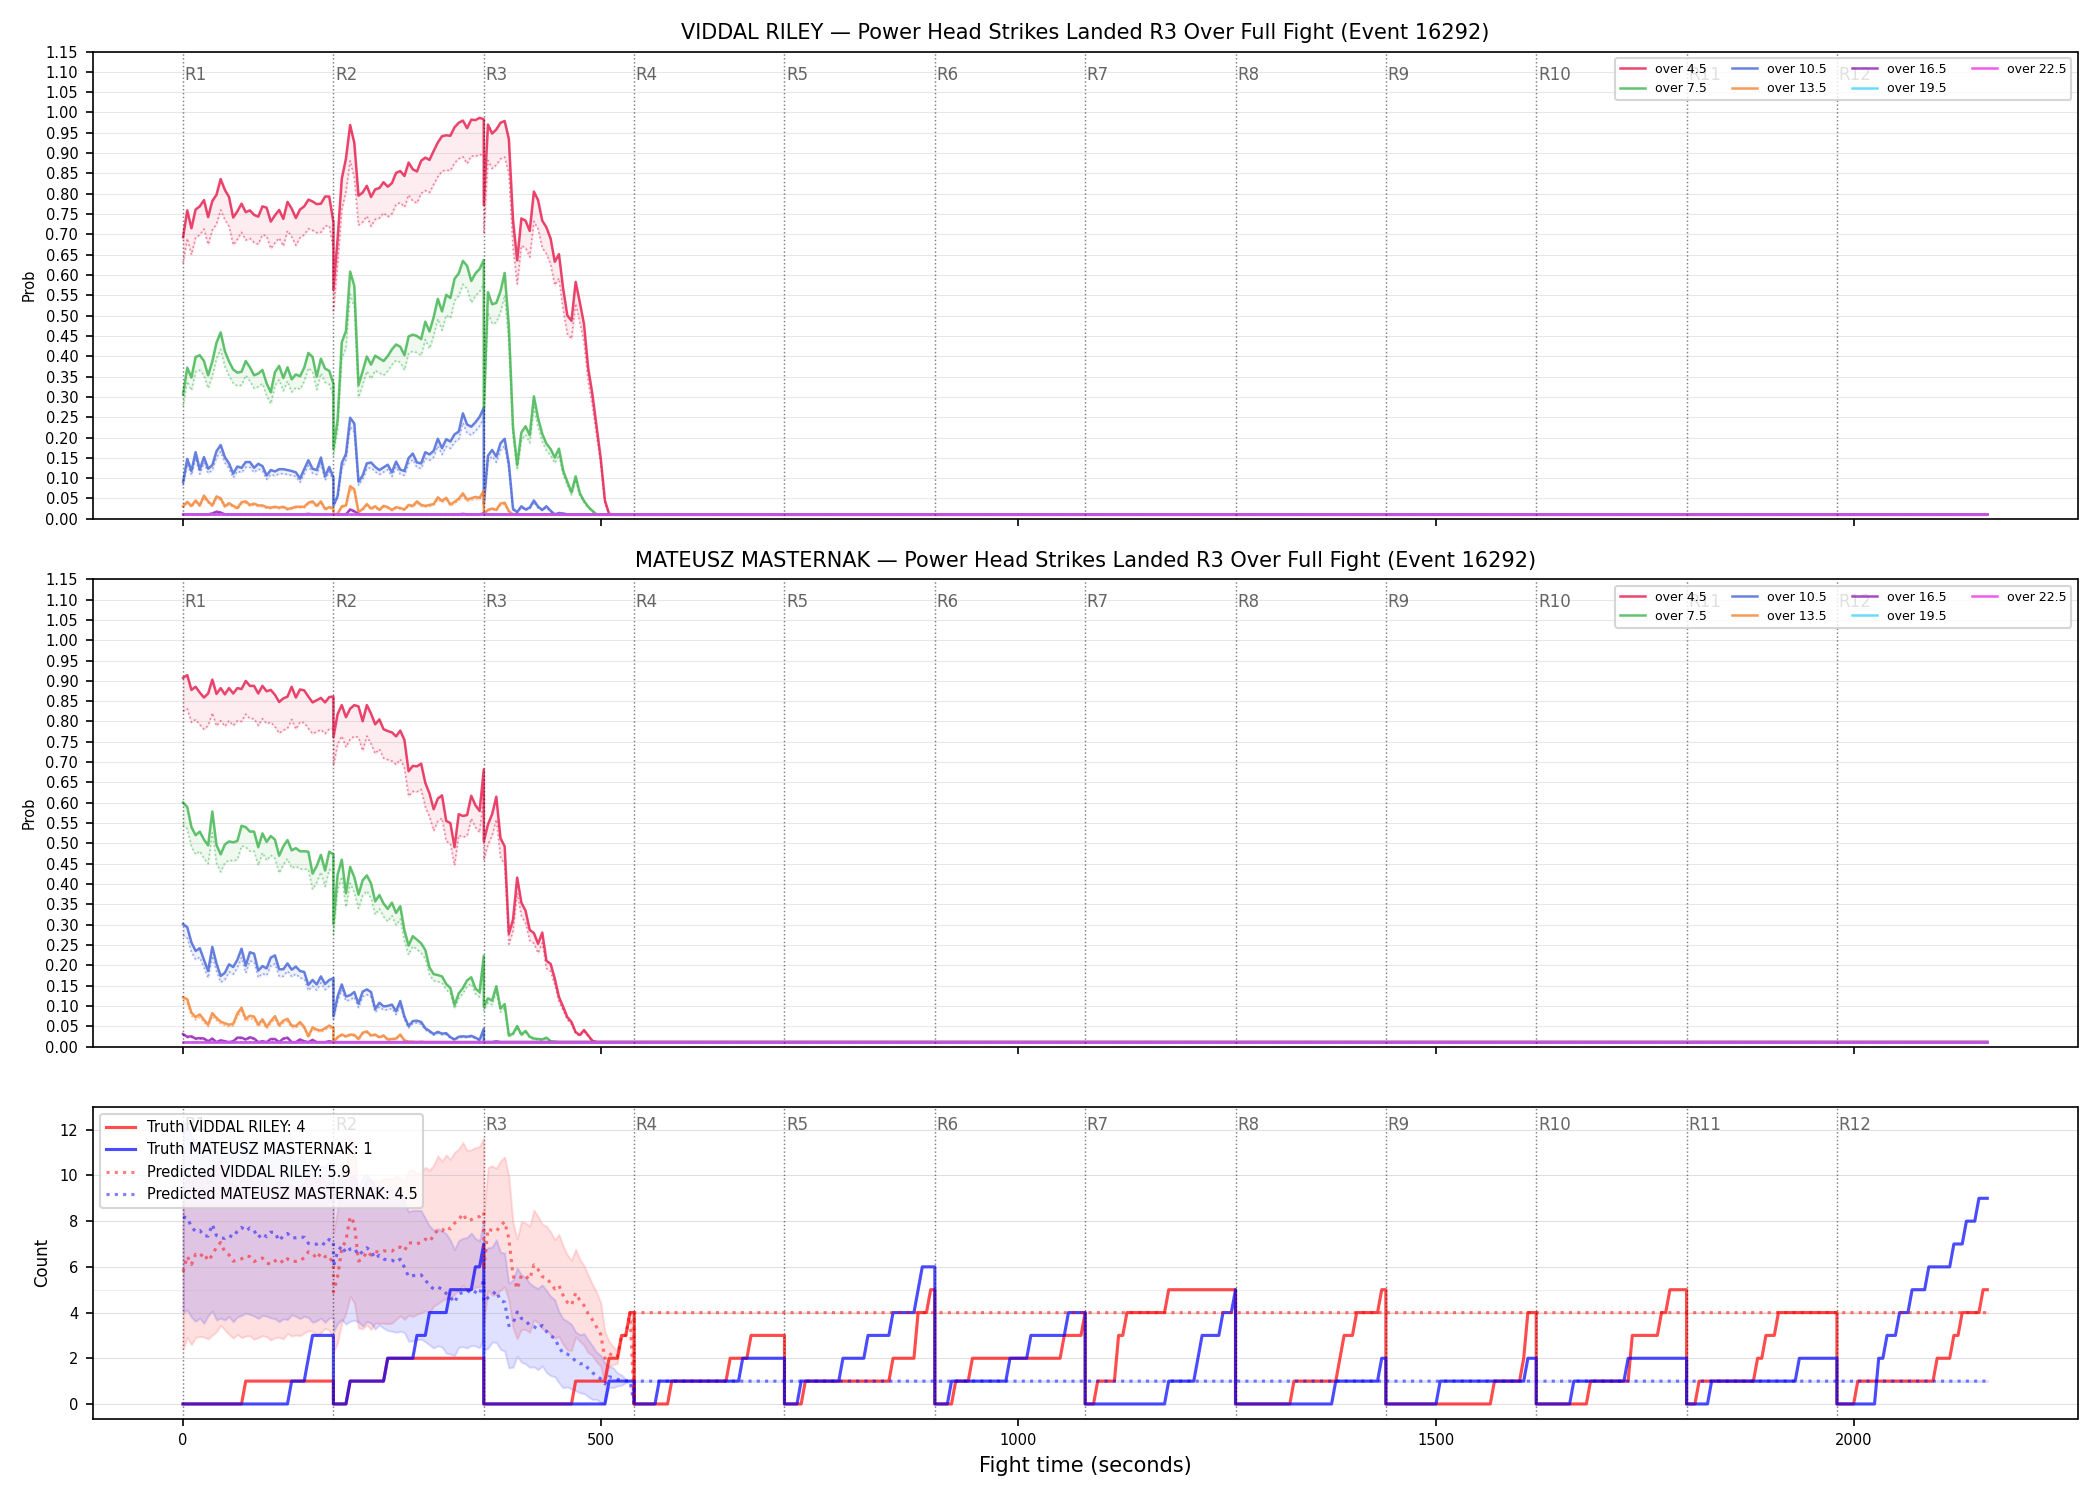
Task: Click 'over 19.5' legend entry in Masternak chart
Action: (1899, 616)
